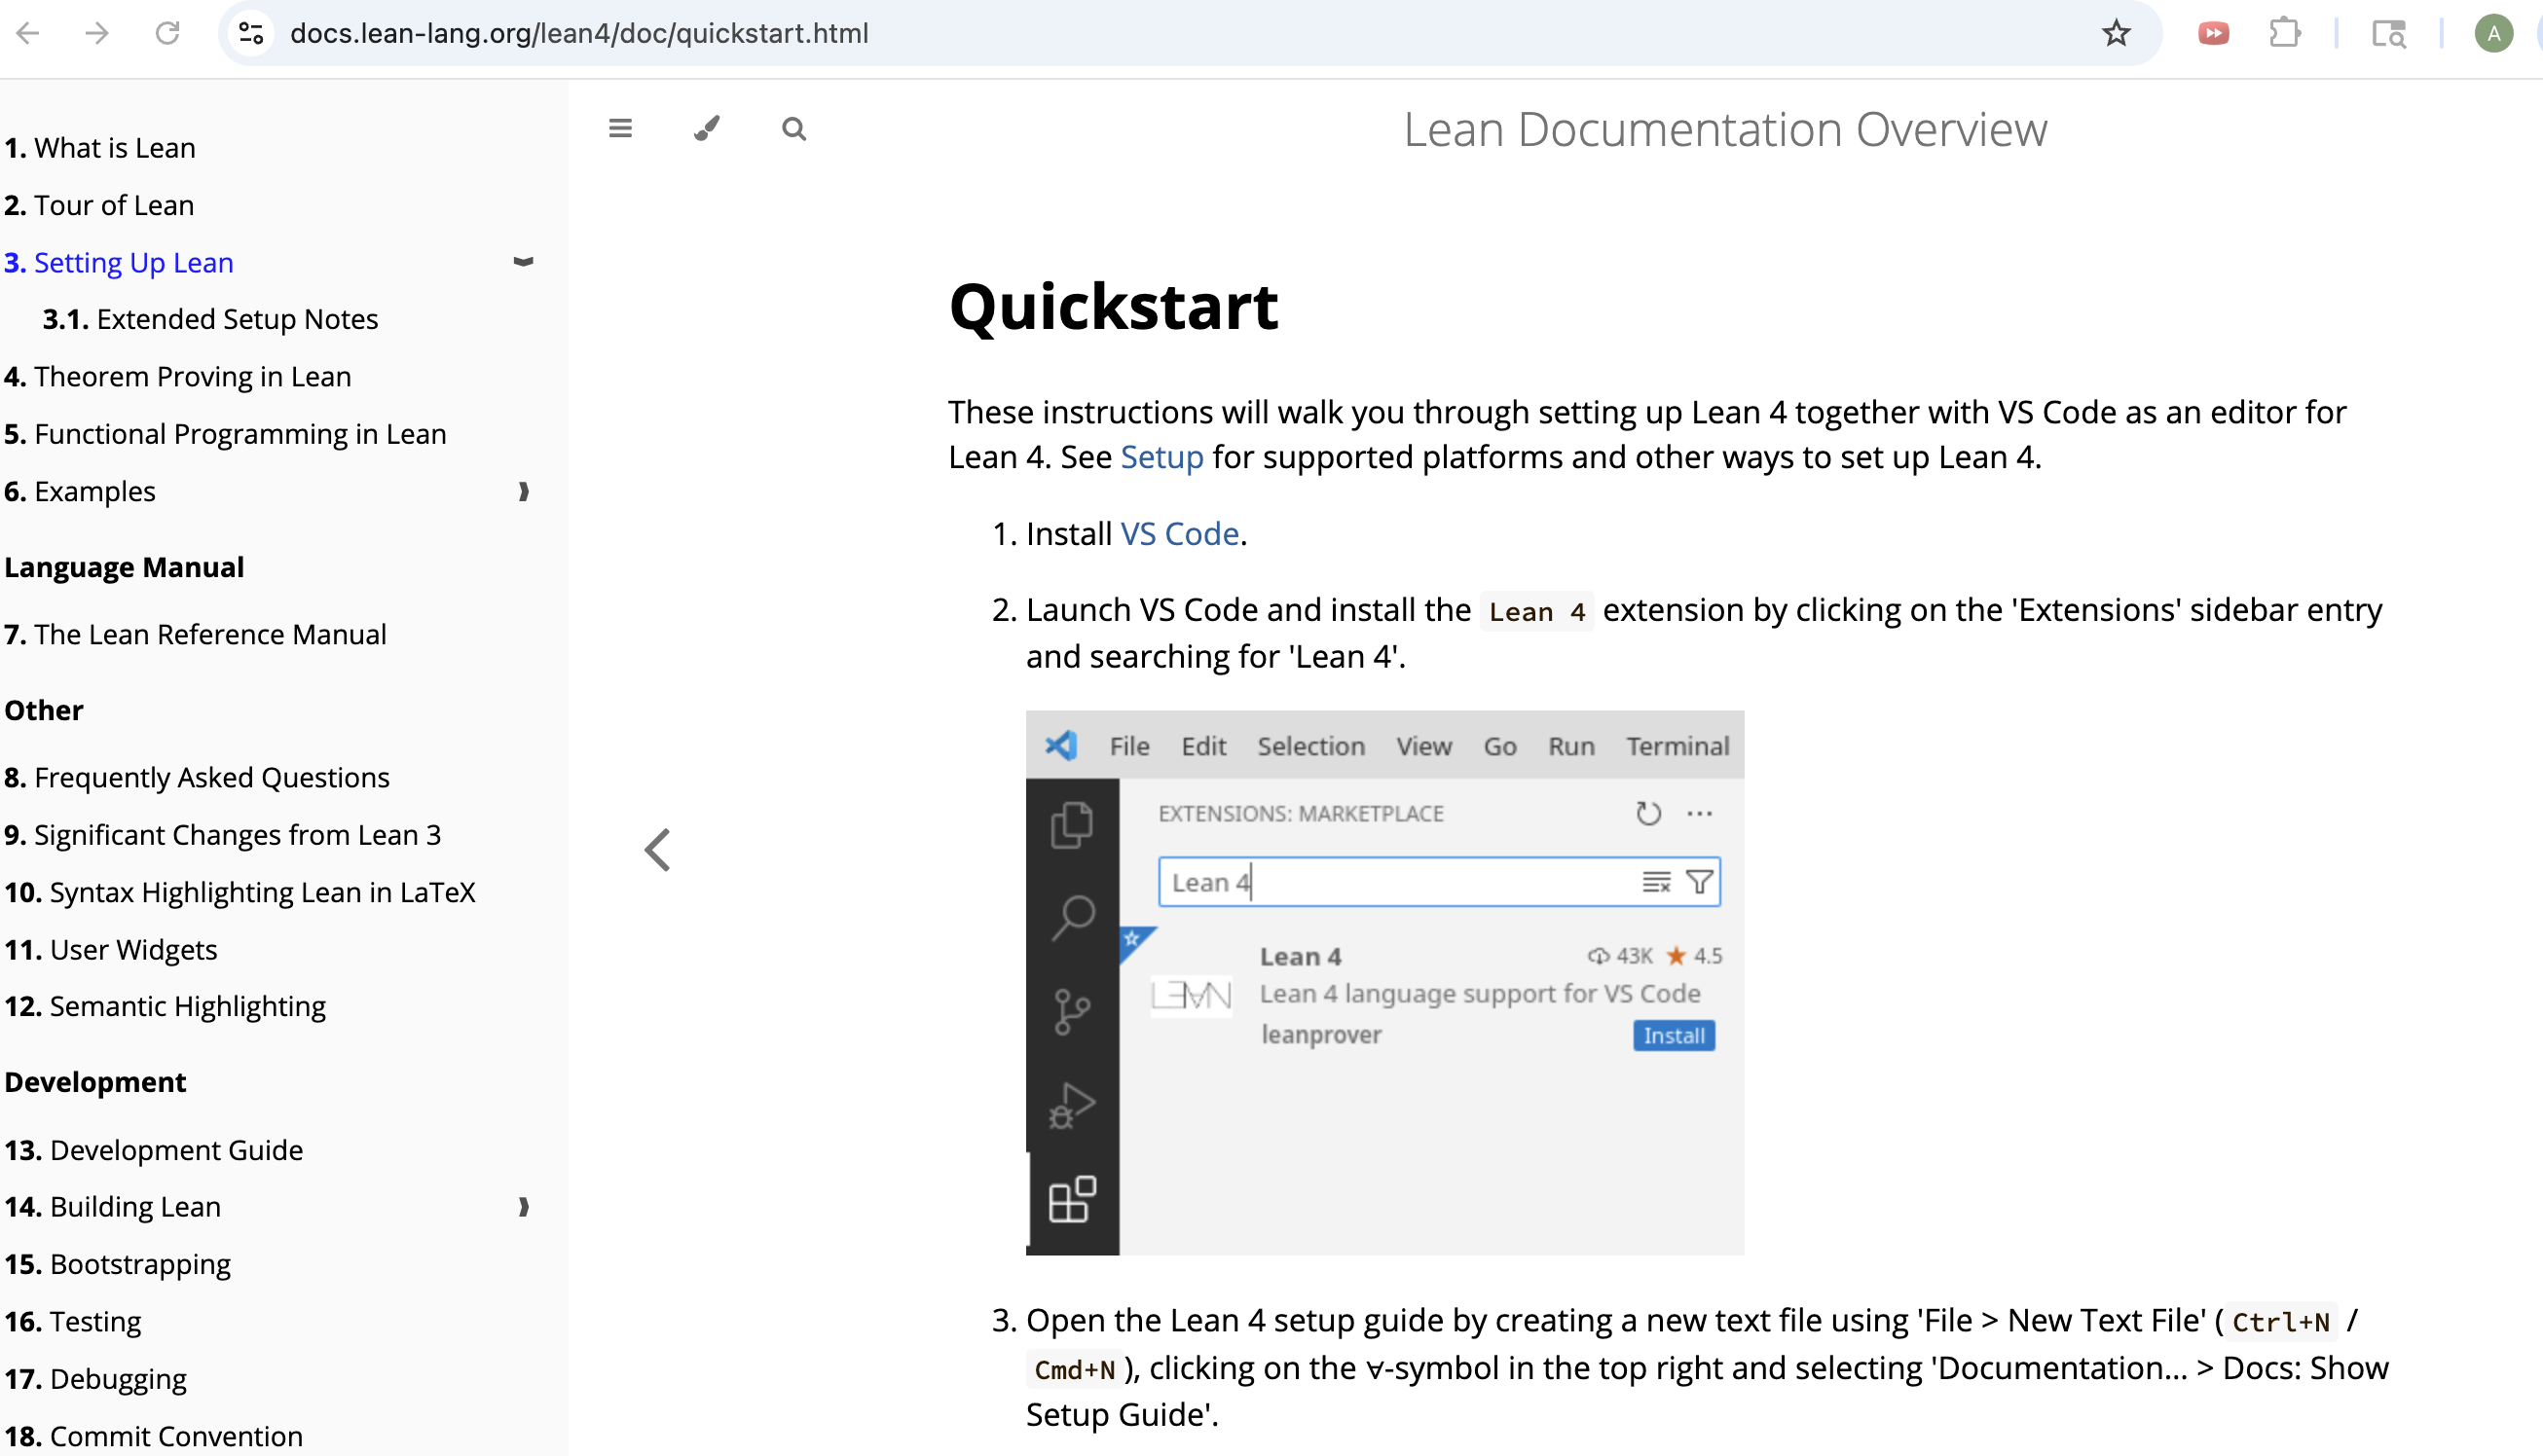Toggle the sidebar with hamburger icon
Image resolution: width=2543 pixels, height=1456 pixels.
click(x=620, y=129)
